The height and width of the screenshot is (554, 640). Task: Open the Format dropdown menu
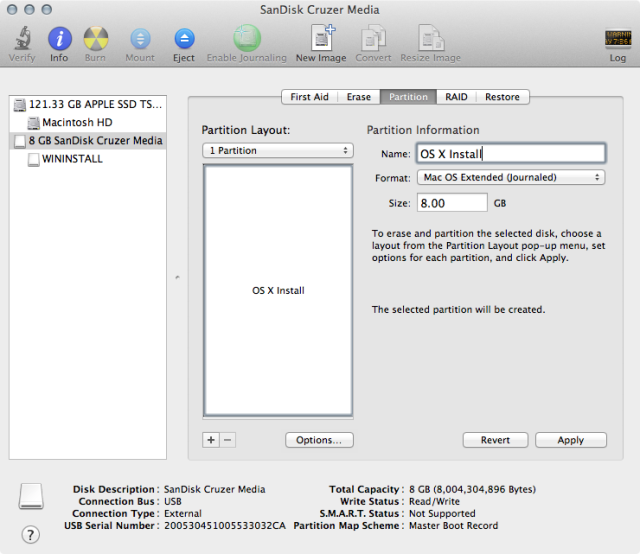click(511, 178)
